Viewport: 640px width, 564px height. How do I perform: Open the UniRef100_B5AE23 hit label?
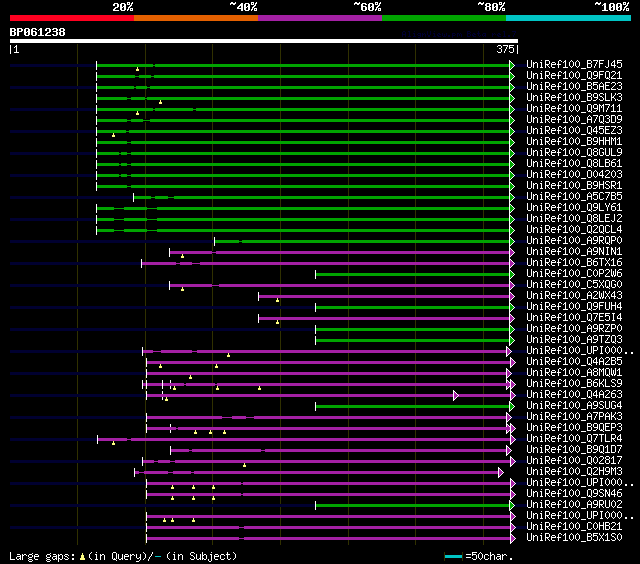[x=574, y=87]
